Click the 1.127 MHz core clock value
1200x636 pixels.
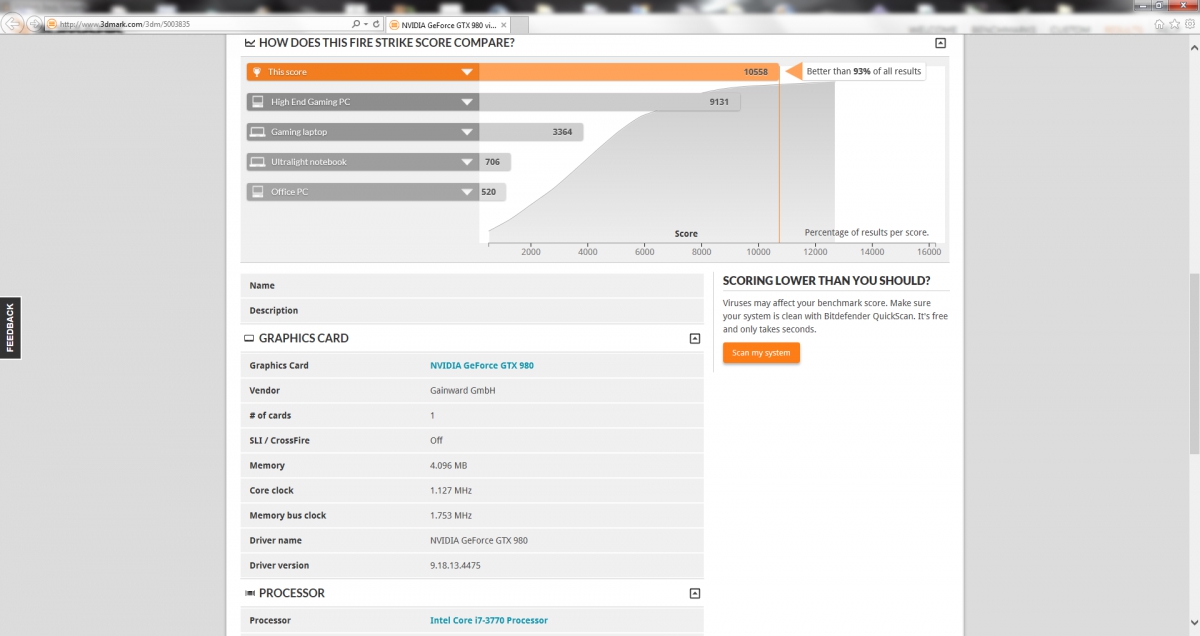coord(451,491)
